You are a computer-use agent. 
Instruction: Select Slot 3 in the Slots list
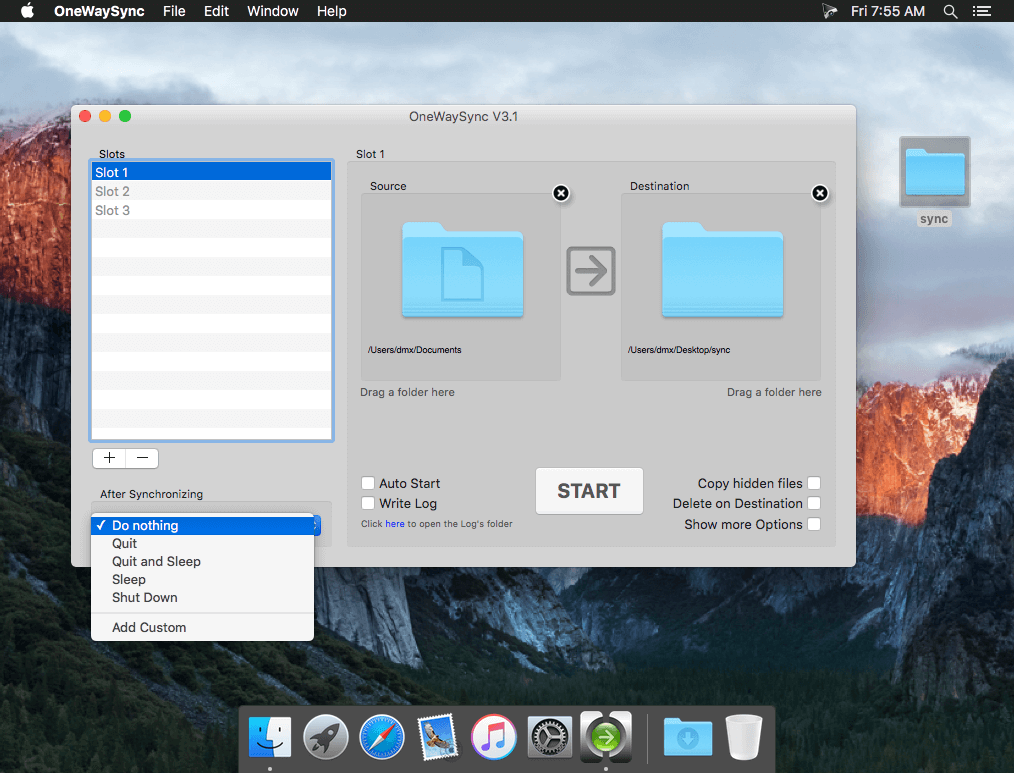211,210
